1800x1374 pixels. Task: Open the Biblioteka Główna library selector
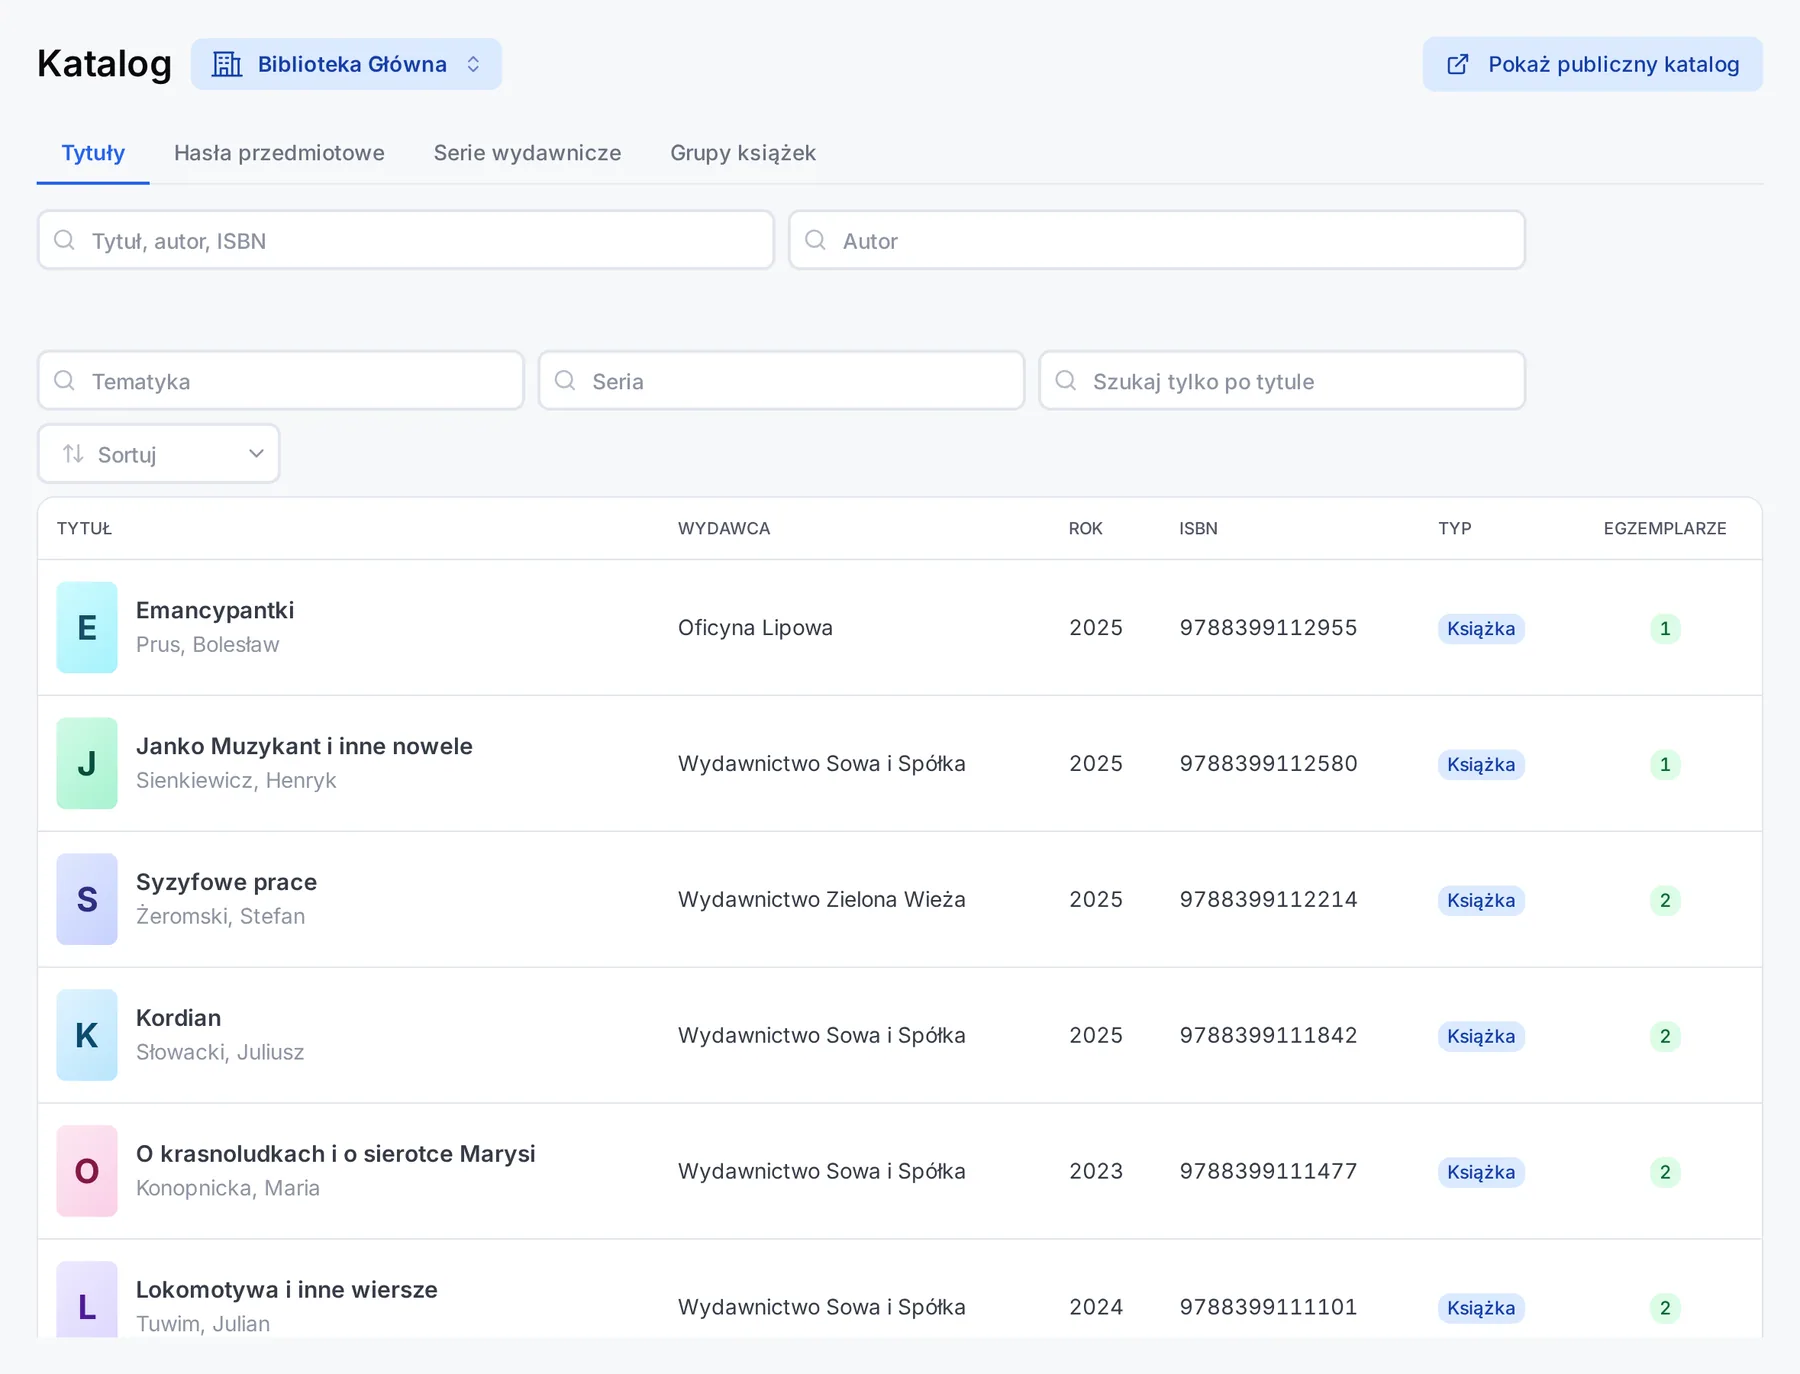pyautogui.click(x=346, y=64)
